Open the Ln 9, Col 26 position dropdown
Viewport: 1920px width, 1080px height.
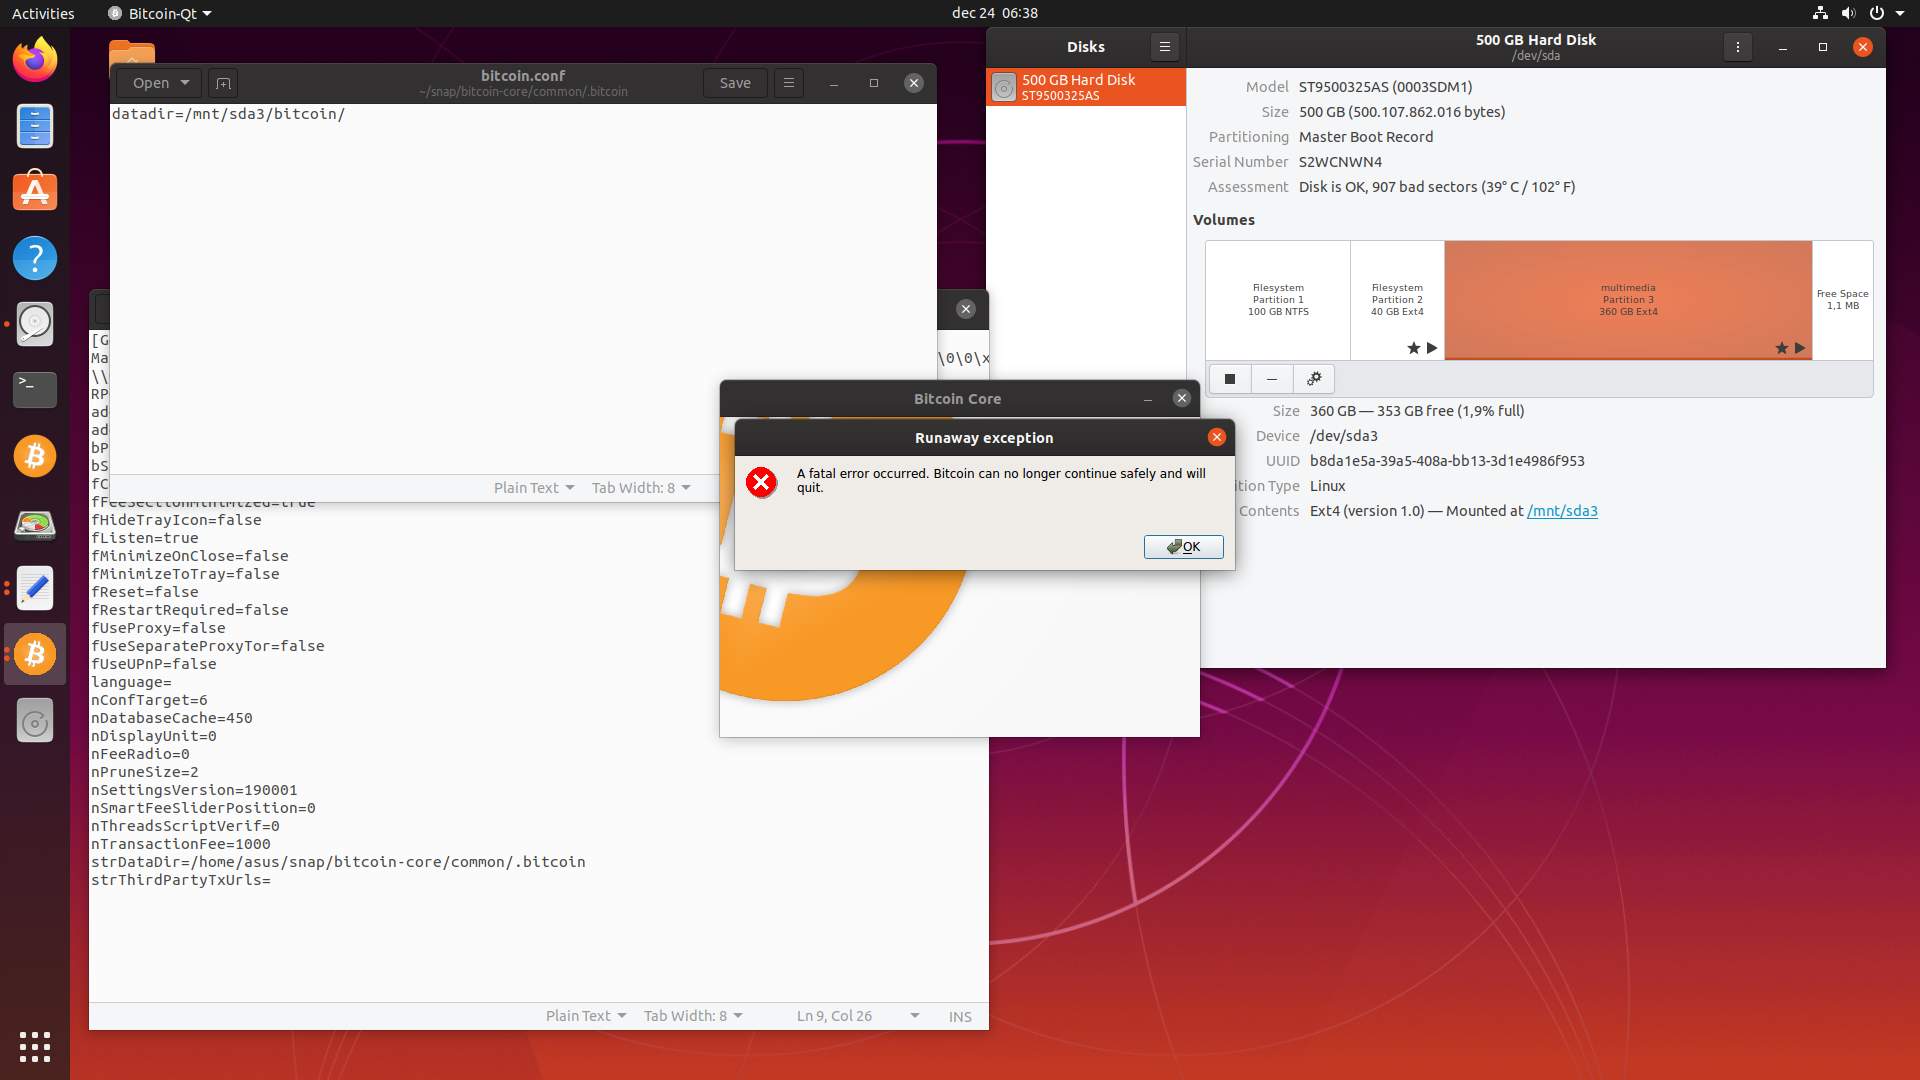[x=857, y=1016]
